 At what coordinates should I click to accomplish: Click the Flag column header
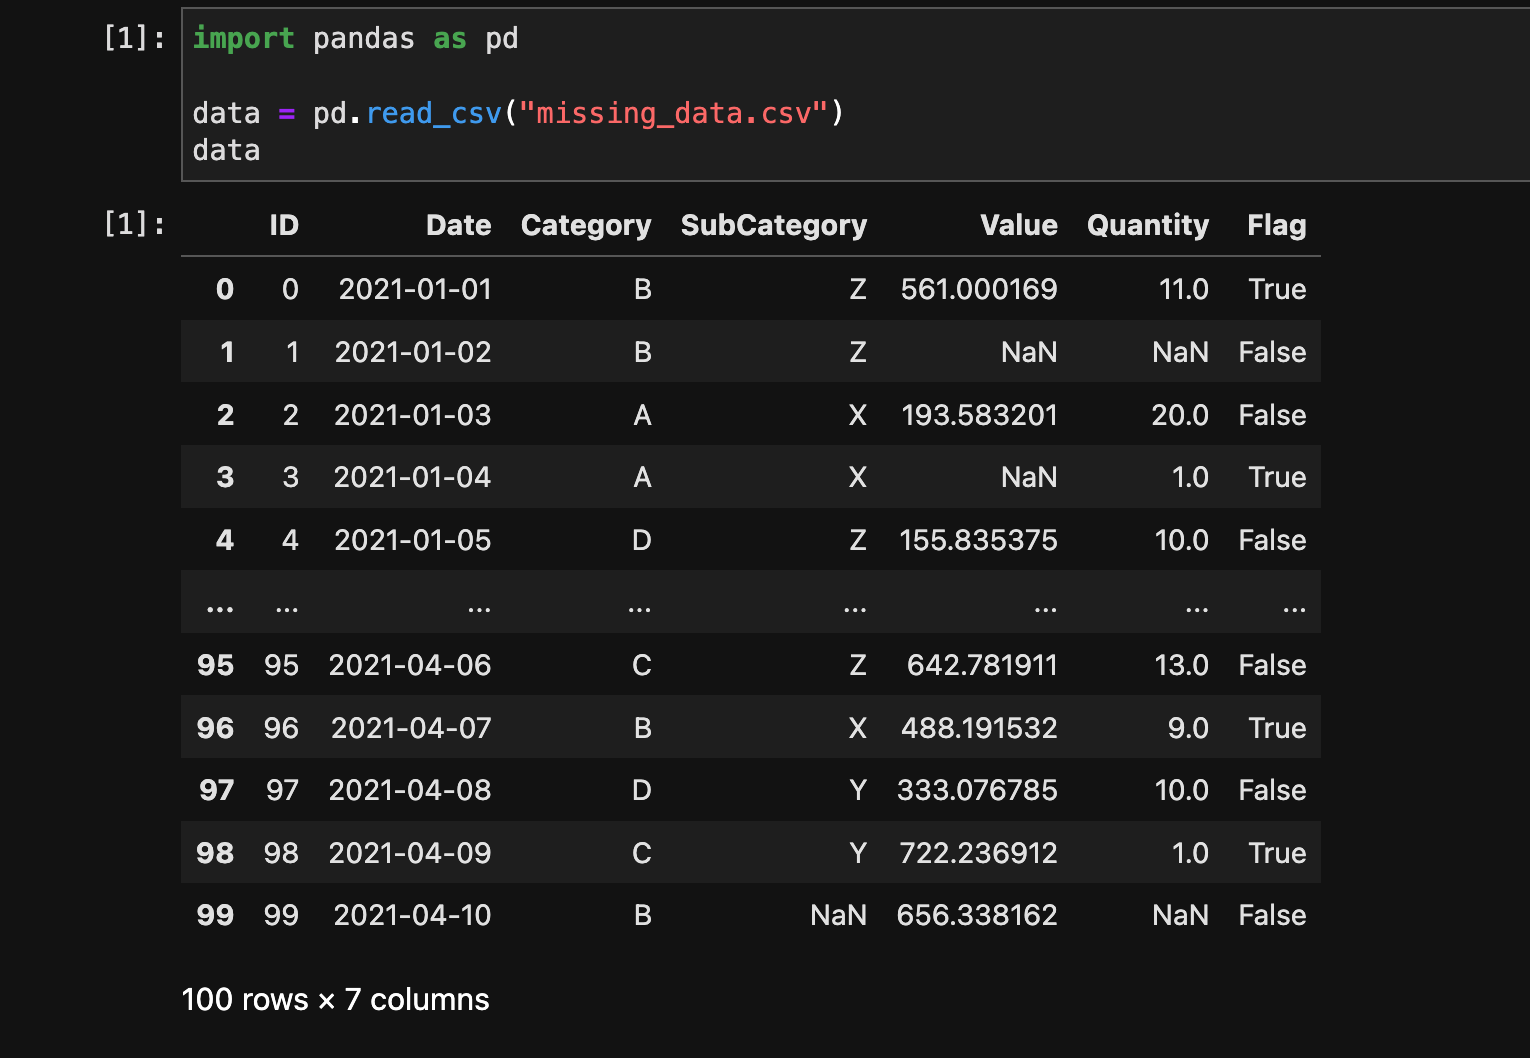[1276, 226]
